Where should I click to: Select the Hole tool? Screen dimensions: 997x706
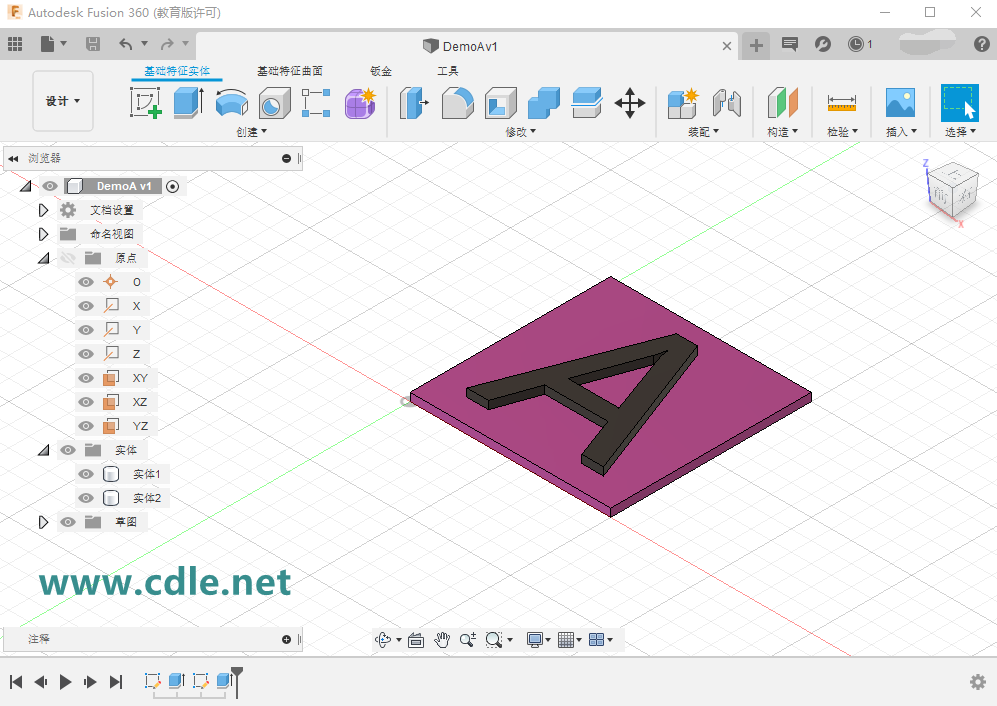click(275, 103)
